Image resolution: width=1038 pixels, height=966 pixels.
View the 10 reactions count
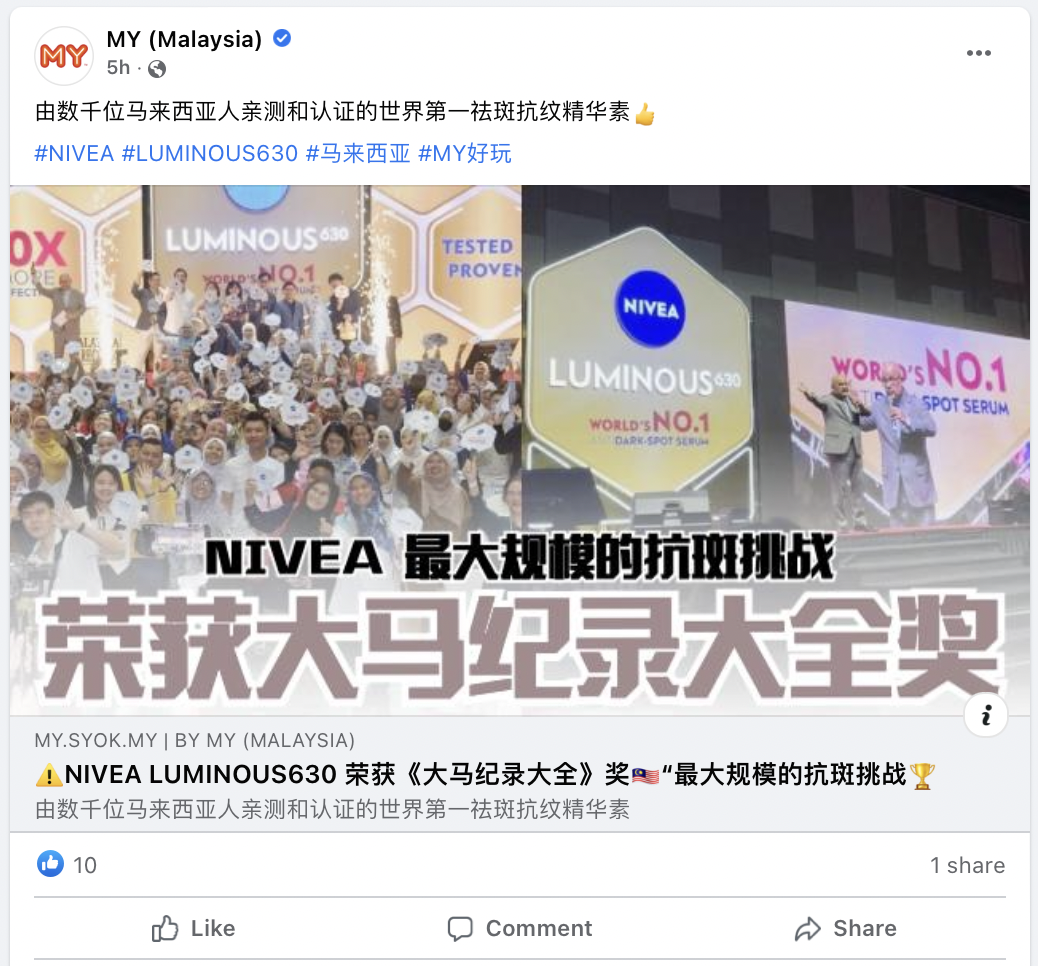[85, 865]
